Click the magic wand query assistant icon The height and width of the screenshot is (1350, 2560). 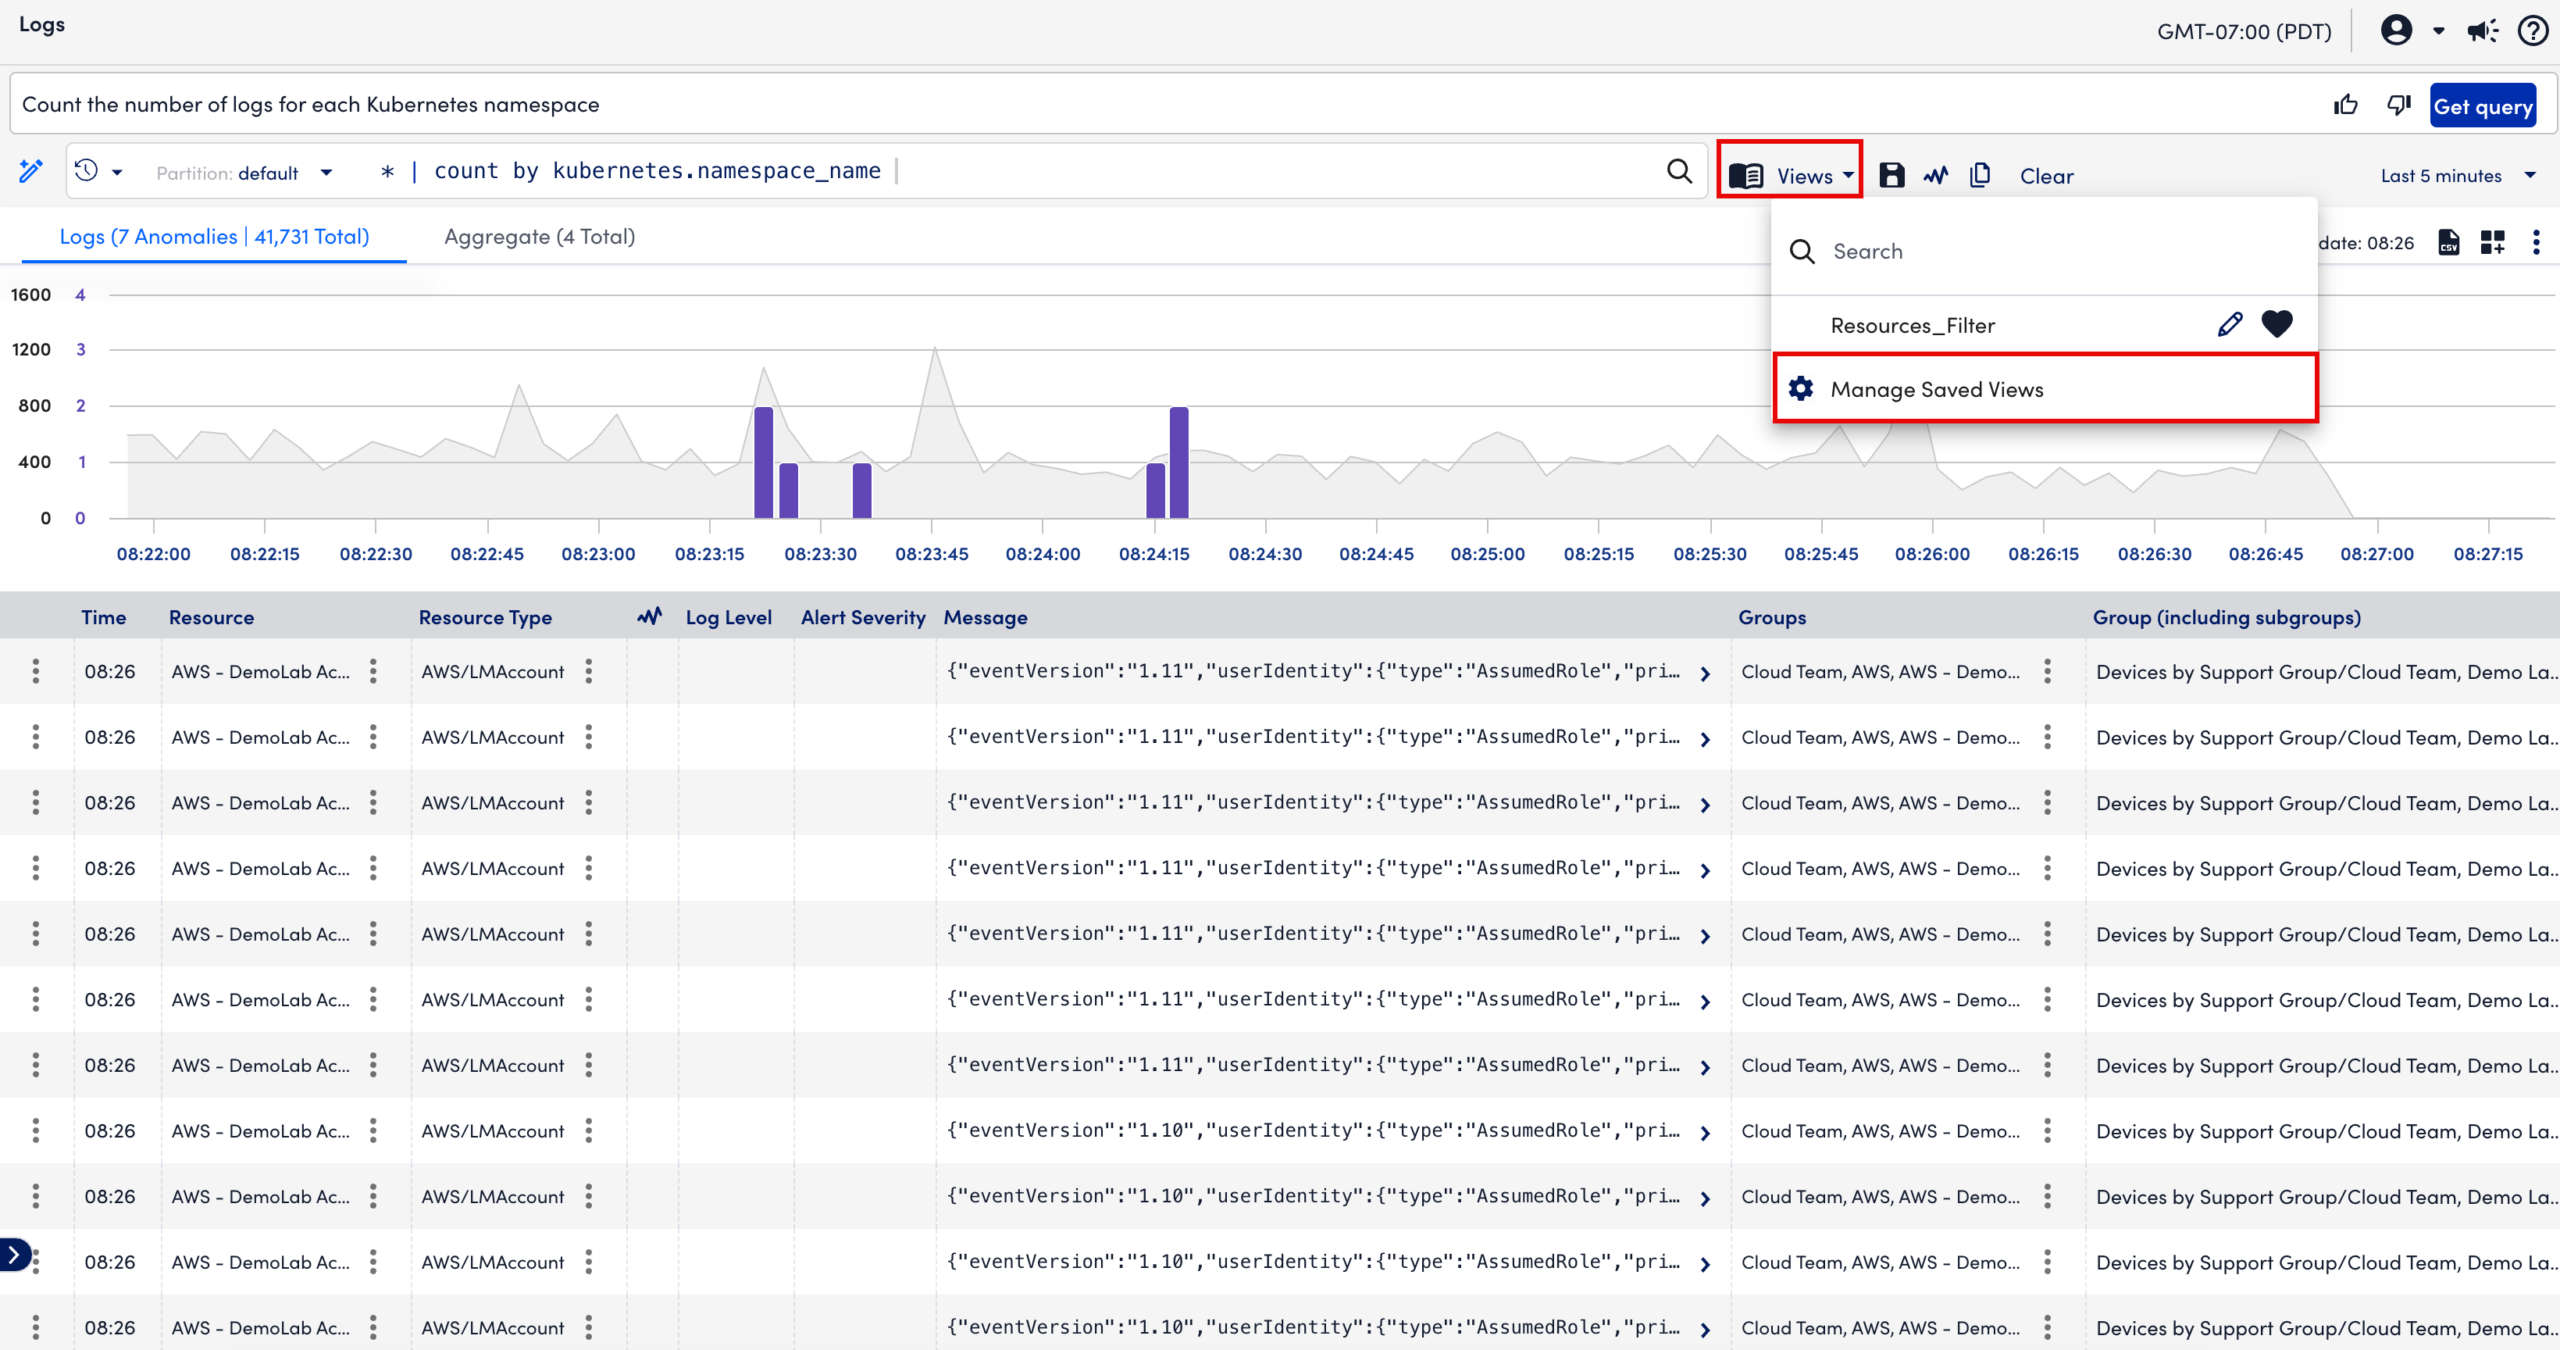click(31, 172)
